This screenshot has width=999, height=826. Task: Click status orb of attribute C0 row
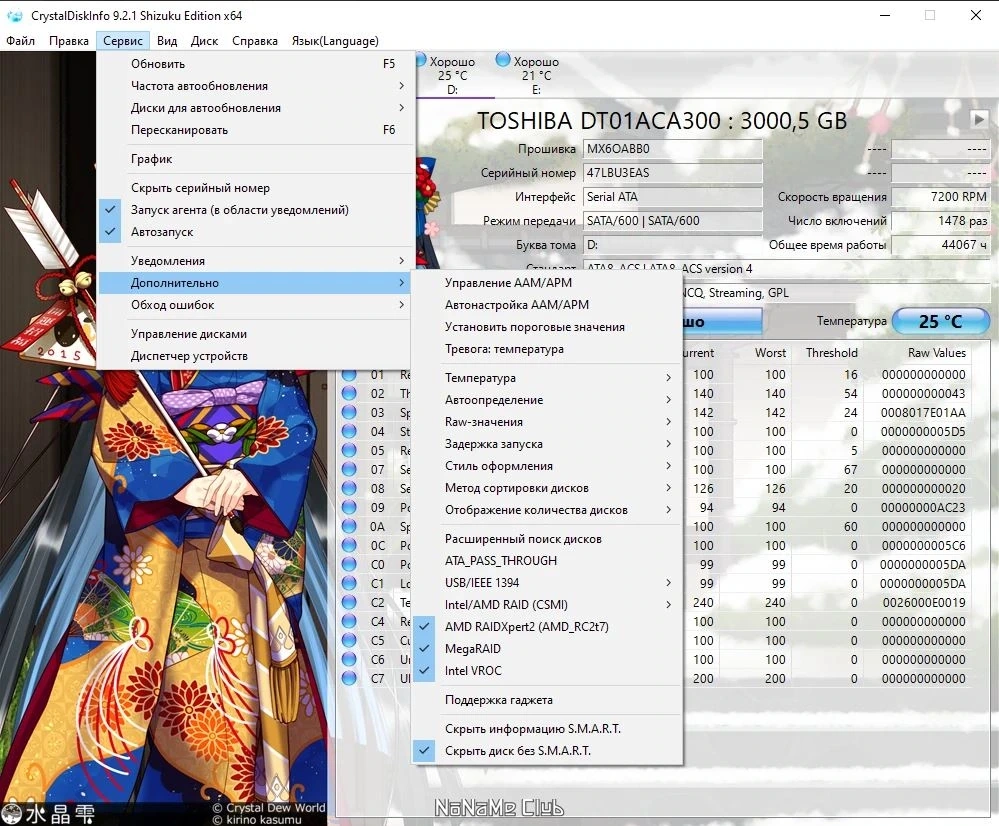click(349, 565)
